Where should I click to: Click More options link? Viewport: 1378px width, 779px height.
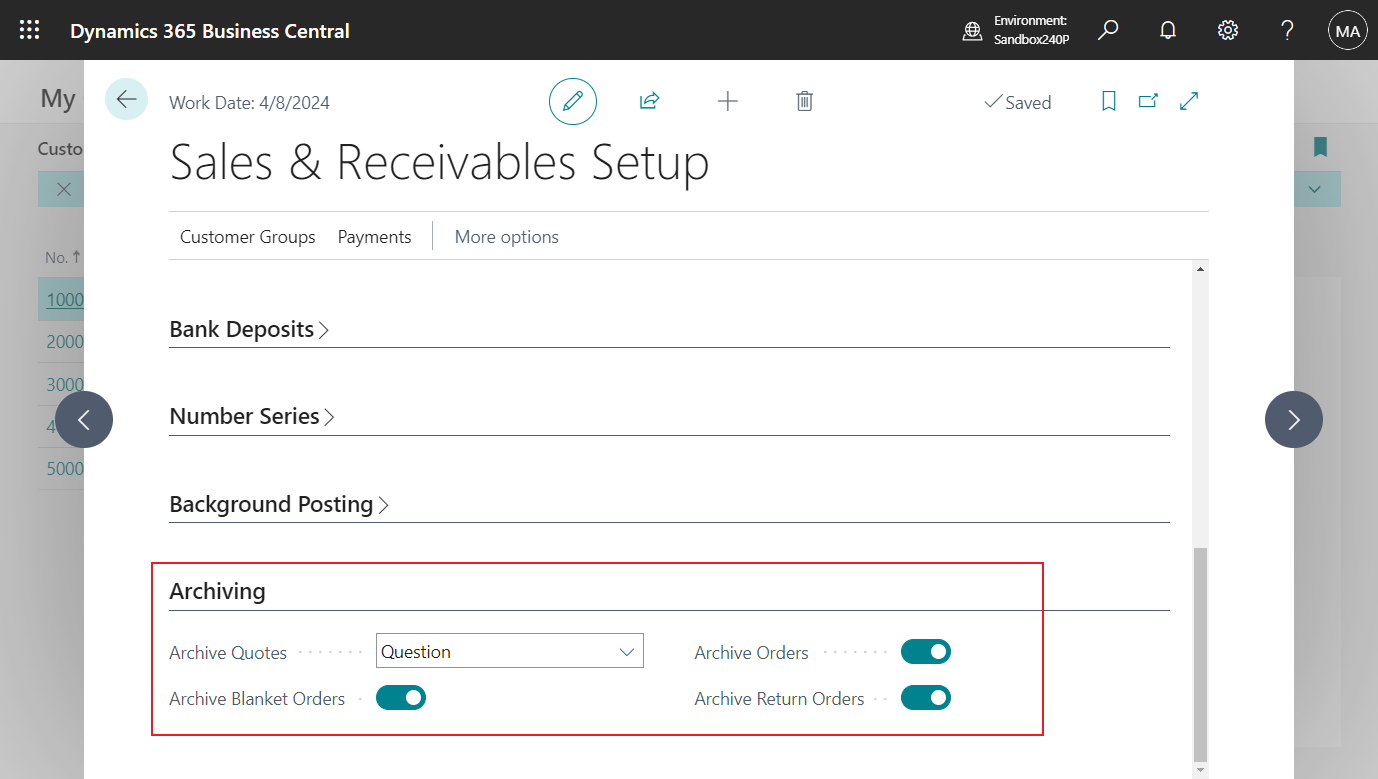tap(506, 237)
